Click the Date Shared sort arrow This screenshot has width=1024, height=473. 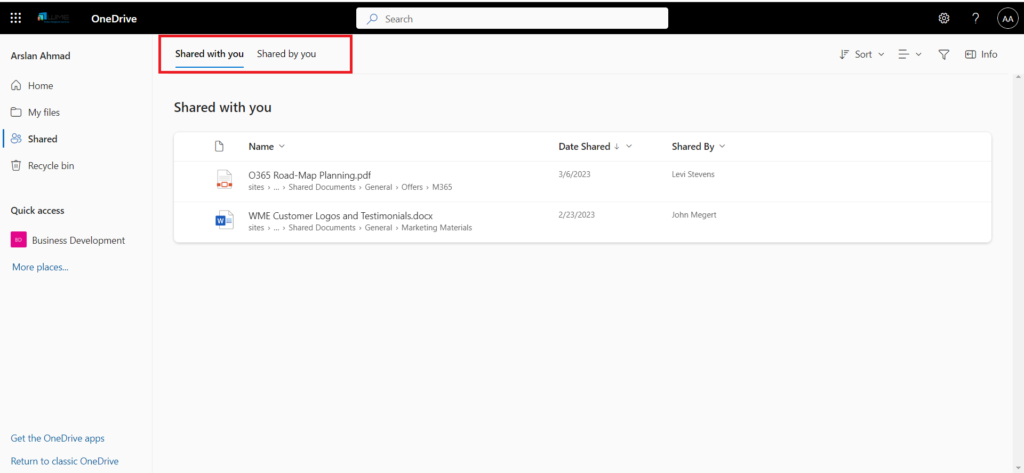point(616,146)
